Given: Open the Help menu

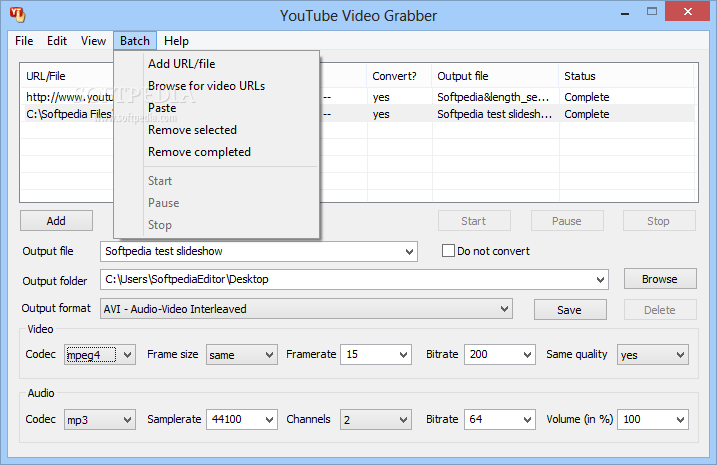Looking at the screenshot, I should (x=176, y=41).
